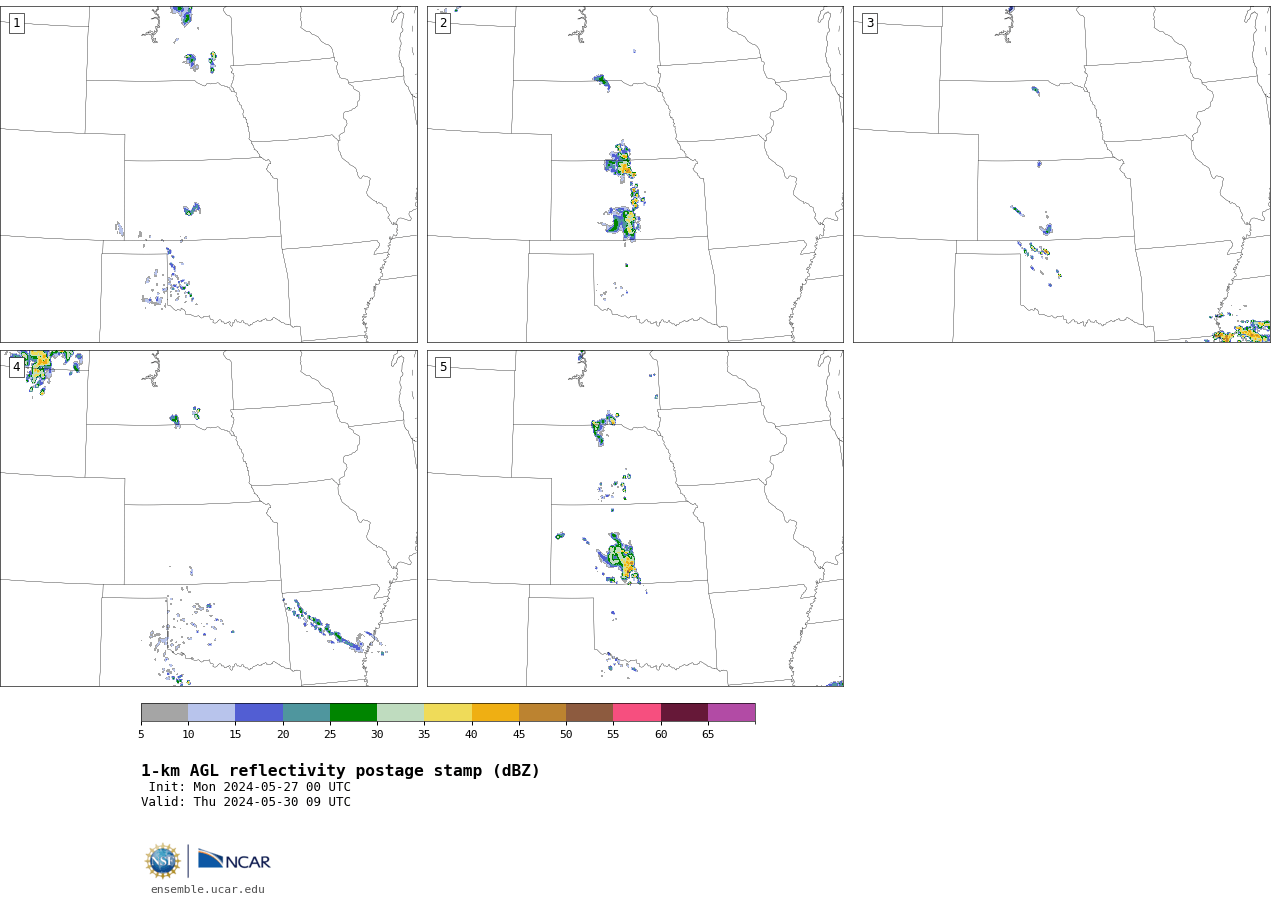Image resolution: width=1280 pixels, height=901 pixels.
Task: Click the panel number label 5
Action: pyautogui.click(x=443, y=367)
